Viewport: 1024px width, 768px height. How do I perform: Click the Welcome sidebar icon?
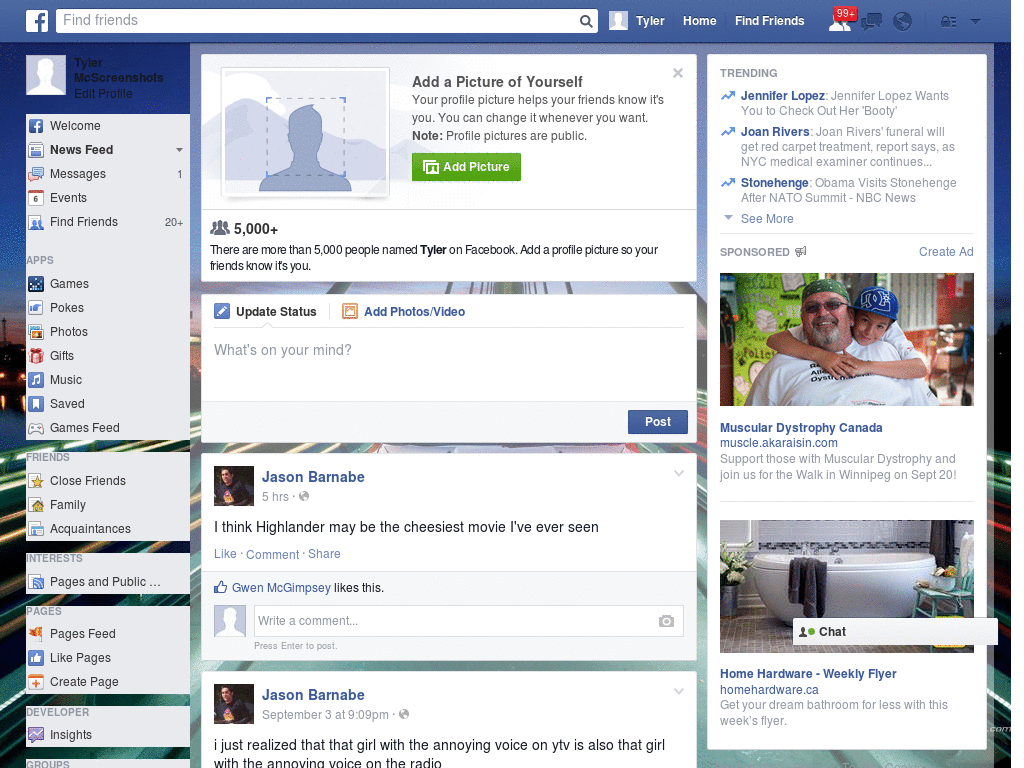click(x=36, y=126)
